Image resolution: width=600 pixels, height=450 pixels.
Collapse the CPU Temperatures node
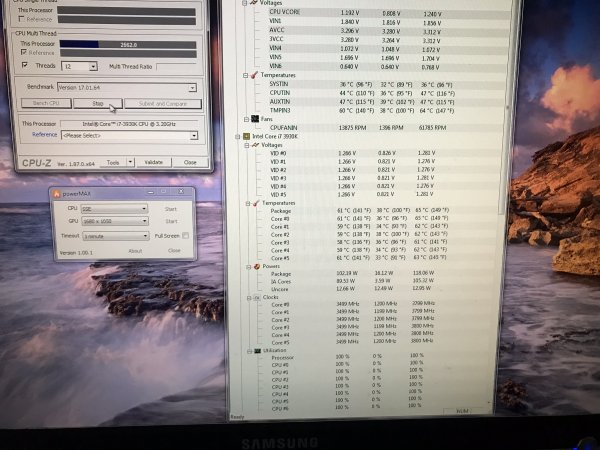[248, 204]
